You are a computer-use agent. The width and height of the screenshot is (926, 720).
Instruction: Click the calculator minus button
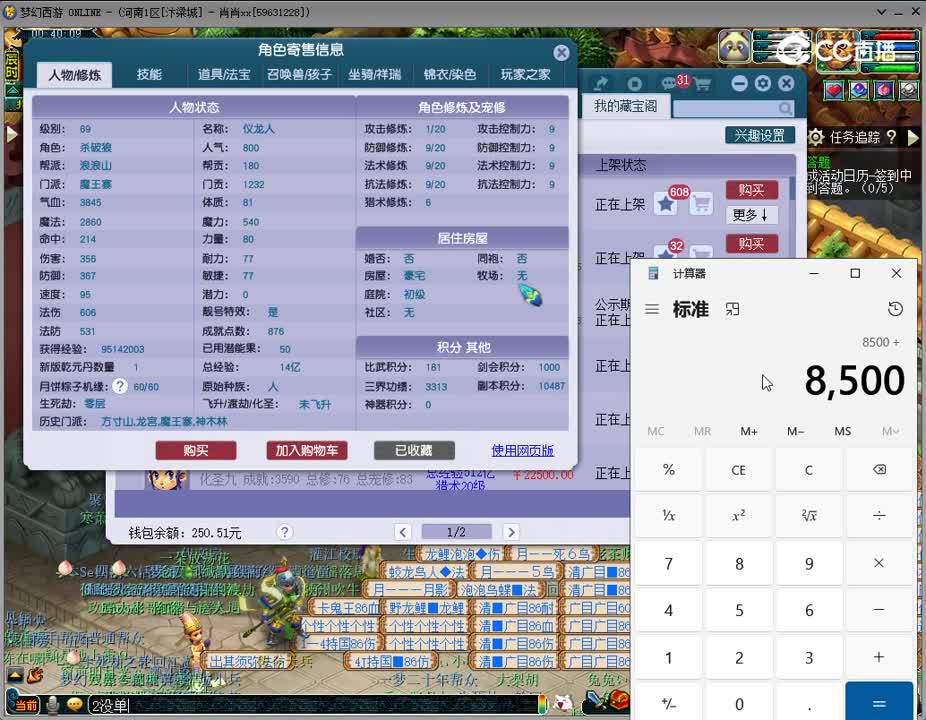879,610
